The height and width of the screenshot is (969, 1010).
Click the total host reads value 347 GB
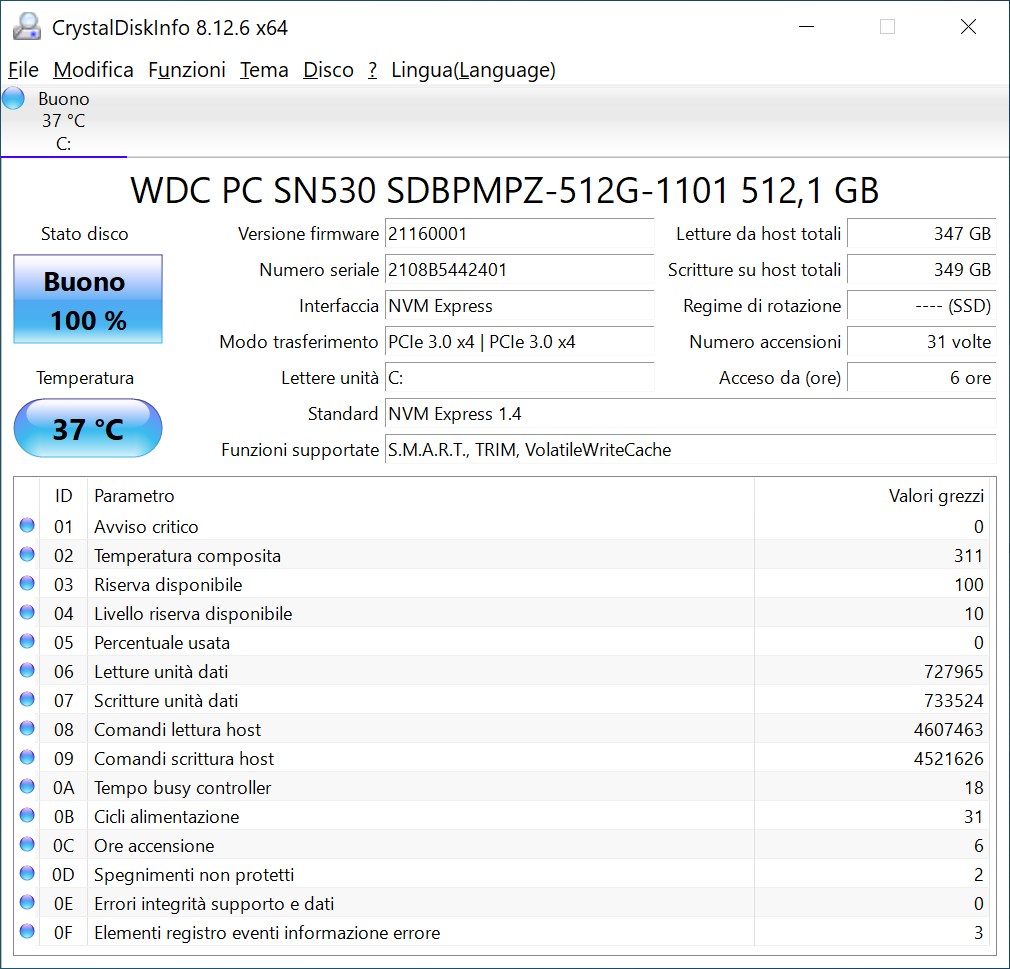tap(922, 233)
